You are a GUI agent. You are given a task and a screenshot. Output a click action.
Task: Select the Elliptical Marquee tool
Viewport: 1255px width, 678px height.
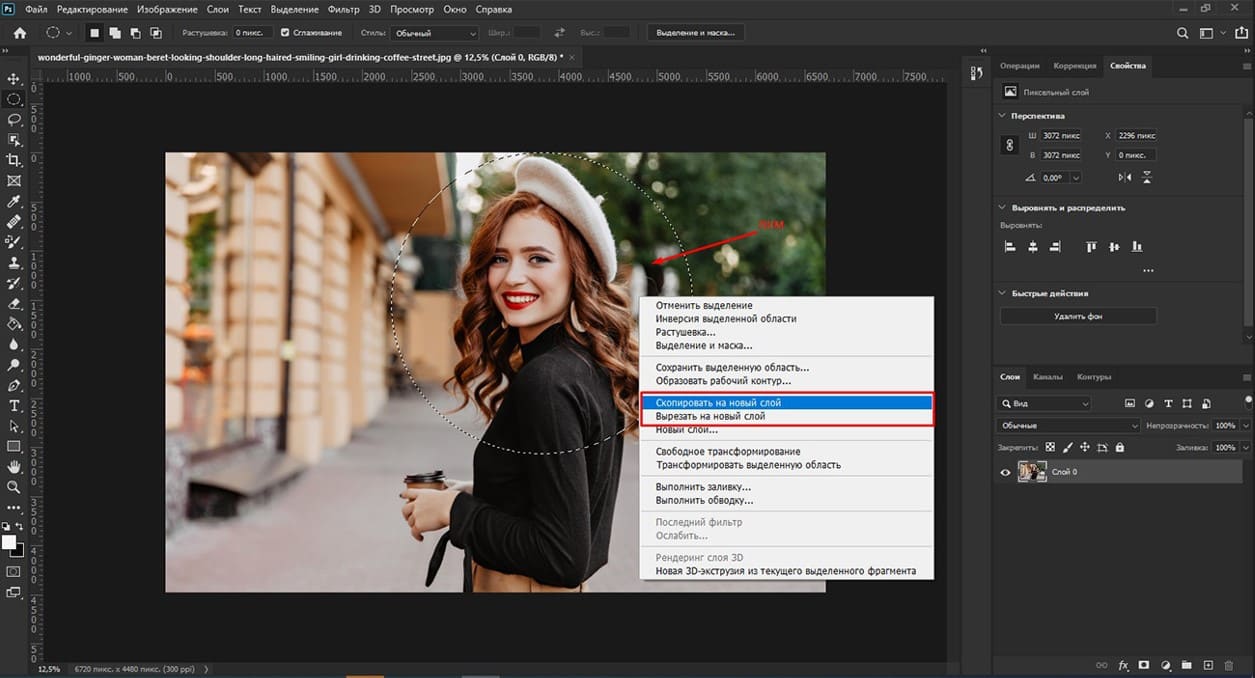click(x=14, y=98)
